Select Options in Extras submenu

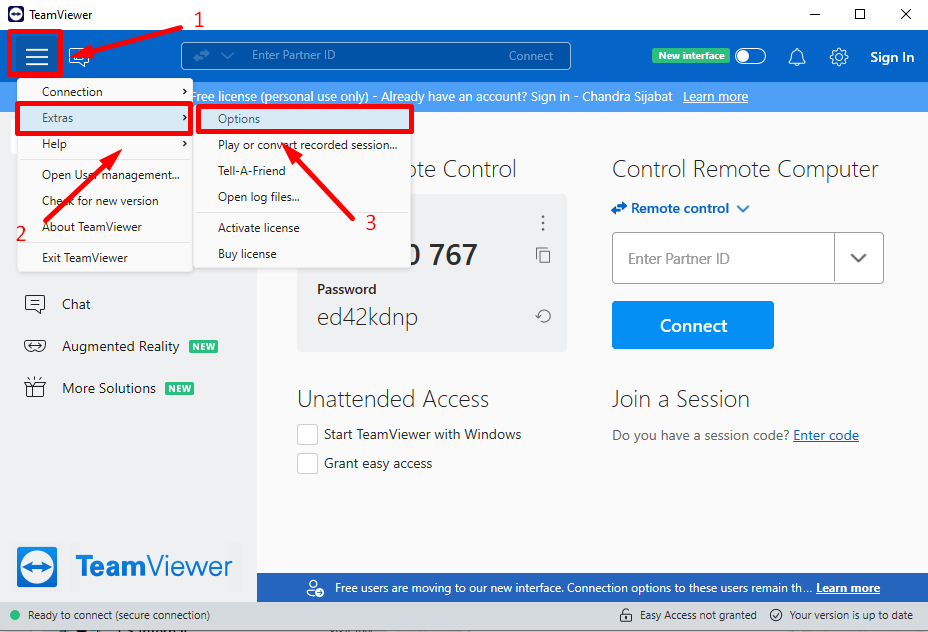304,119
